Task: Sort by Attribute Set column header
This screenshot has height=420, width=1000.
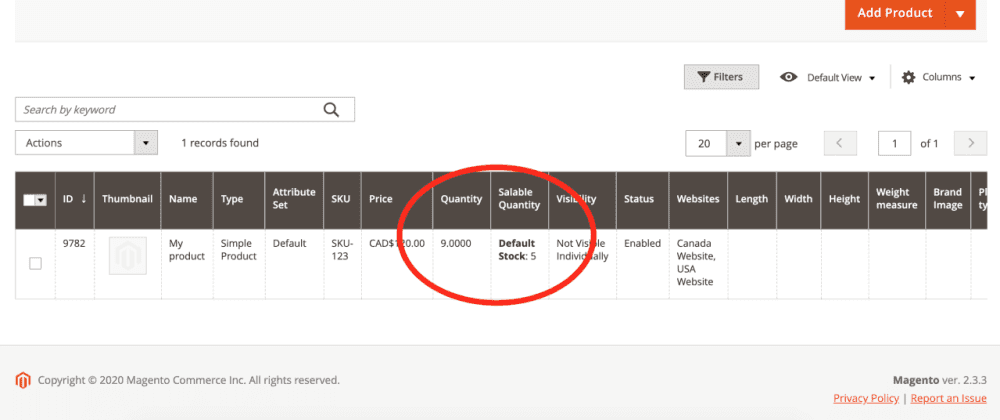Action: coord(294,199)
